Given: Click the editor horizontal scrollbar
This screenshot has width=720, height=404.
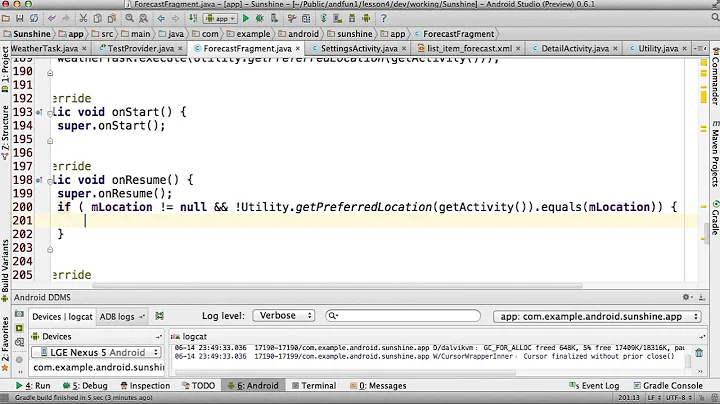Looking at the screenshot, I should click(x=338, y=286).
